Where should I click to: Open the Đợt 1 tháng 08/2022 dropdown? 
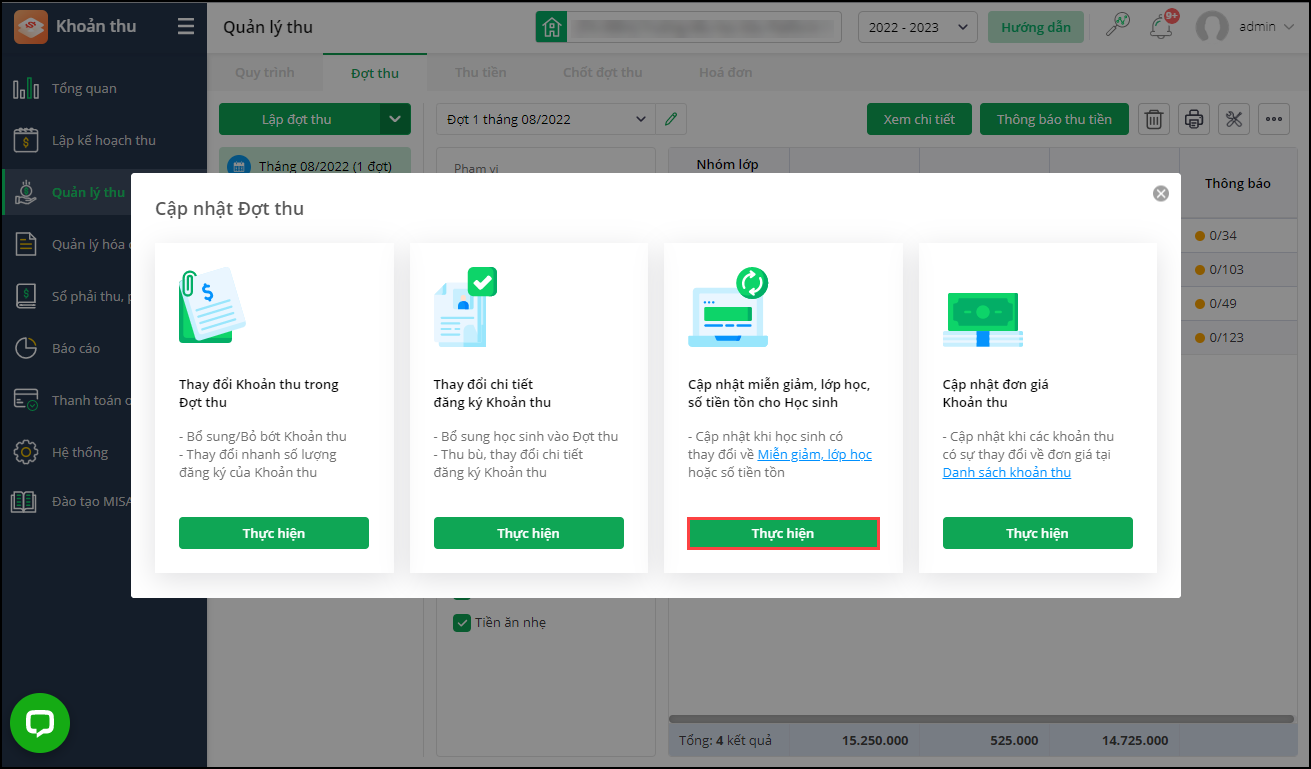546,120
